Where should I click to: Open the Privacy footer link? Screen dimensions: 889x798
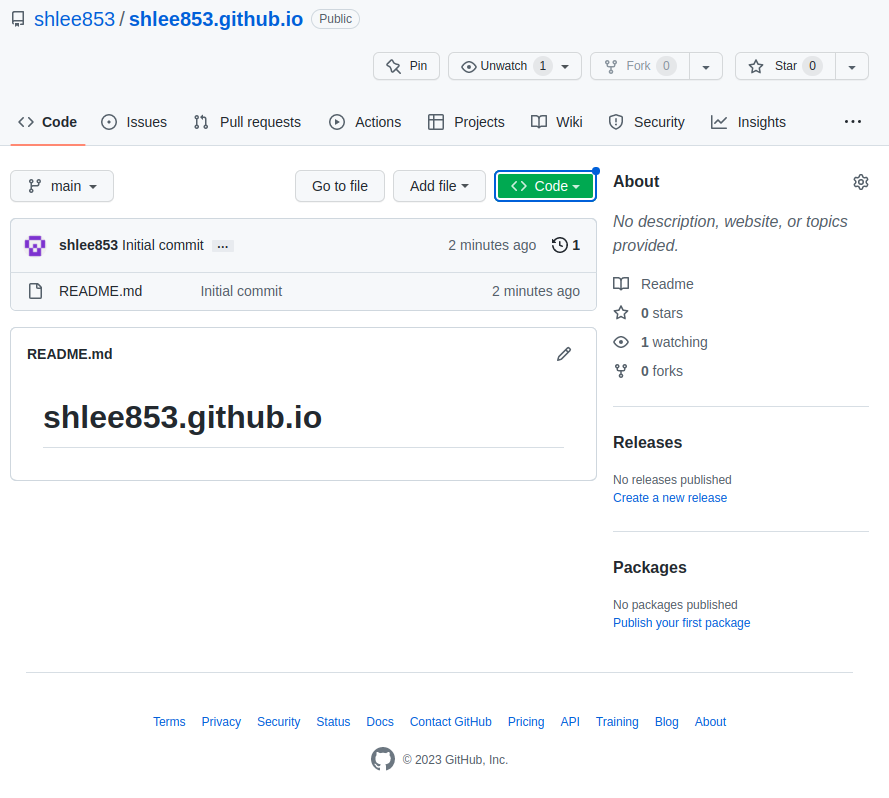[x=221, y=722]
